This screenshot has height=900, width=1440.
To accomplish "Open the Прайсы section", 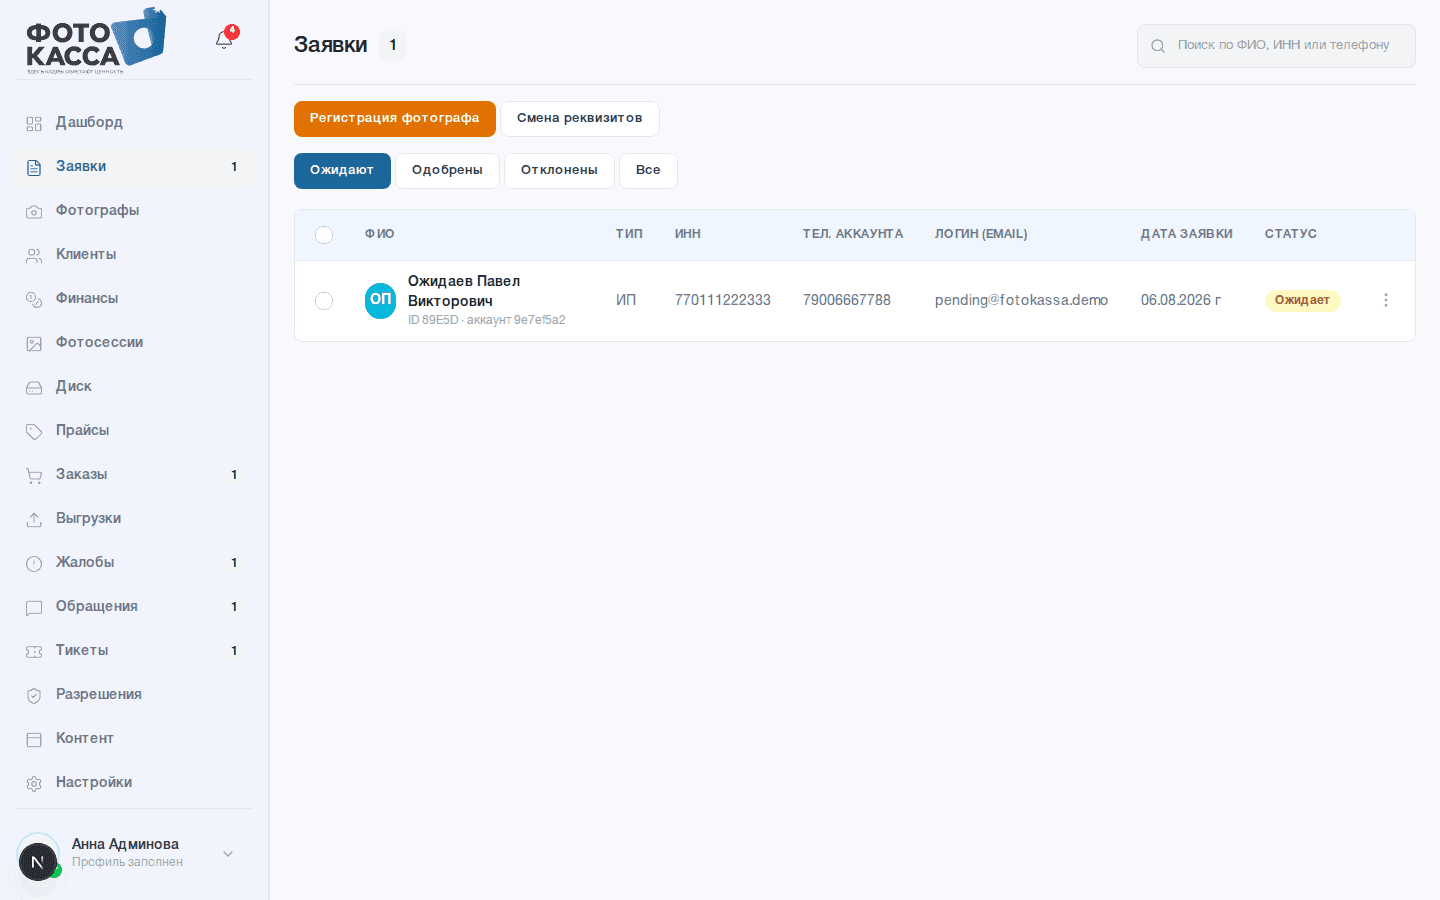I will click(x=134, y=430).
